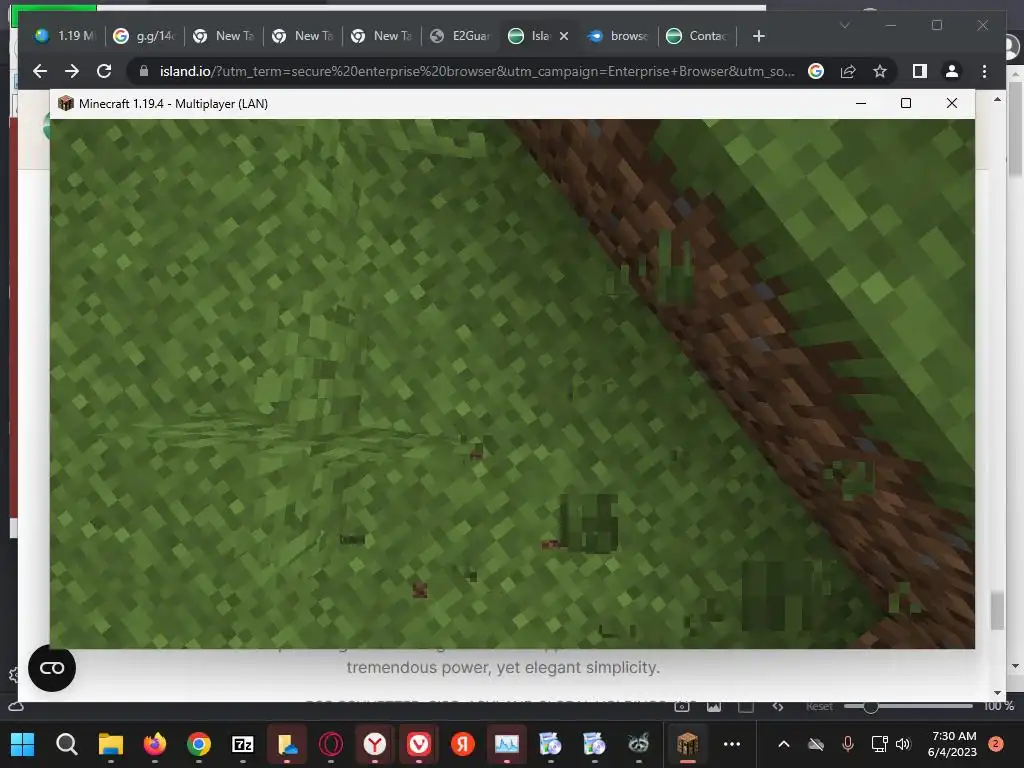Click the code brackets icon in background bar
Viewport: 1024px width, 768px height.
[x=777, y=707]
